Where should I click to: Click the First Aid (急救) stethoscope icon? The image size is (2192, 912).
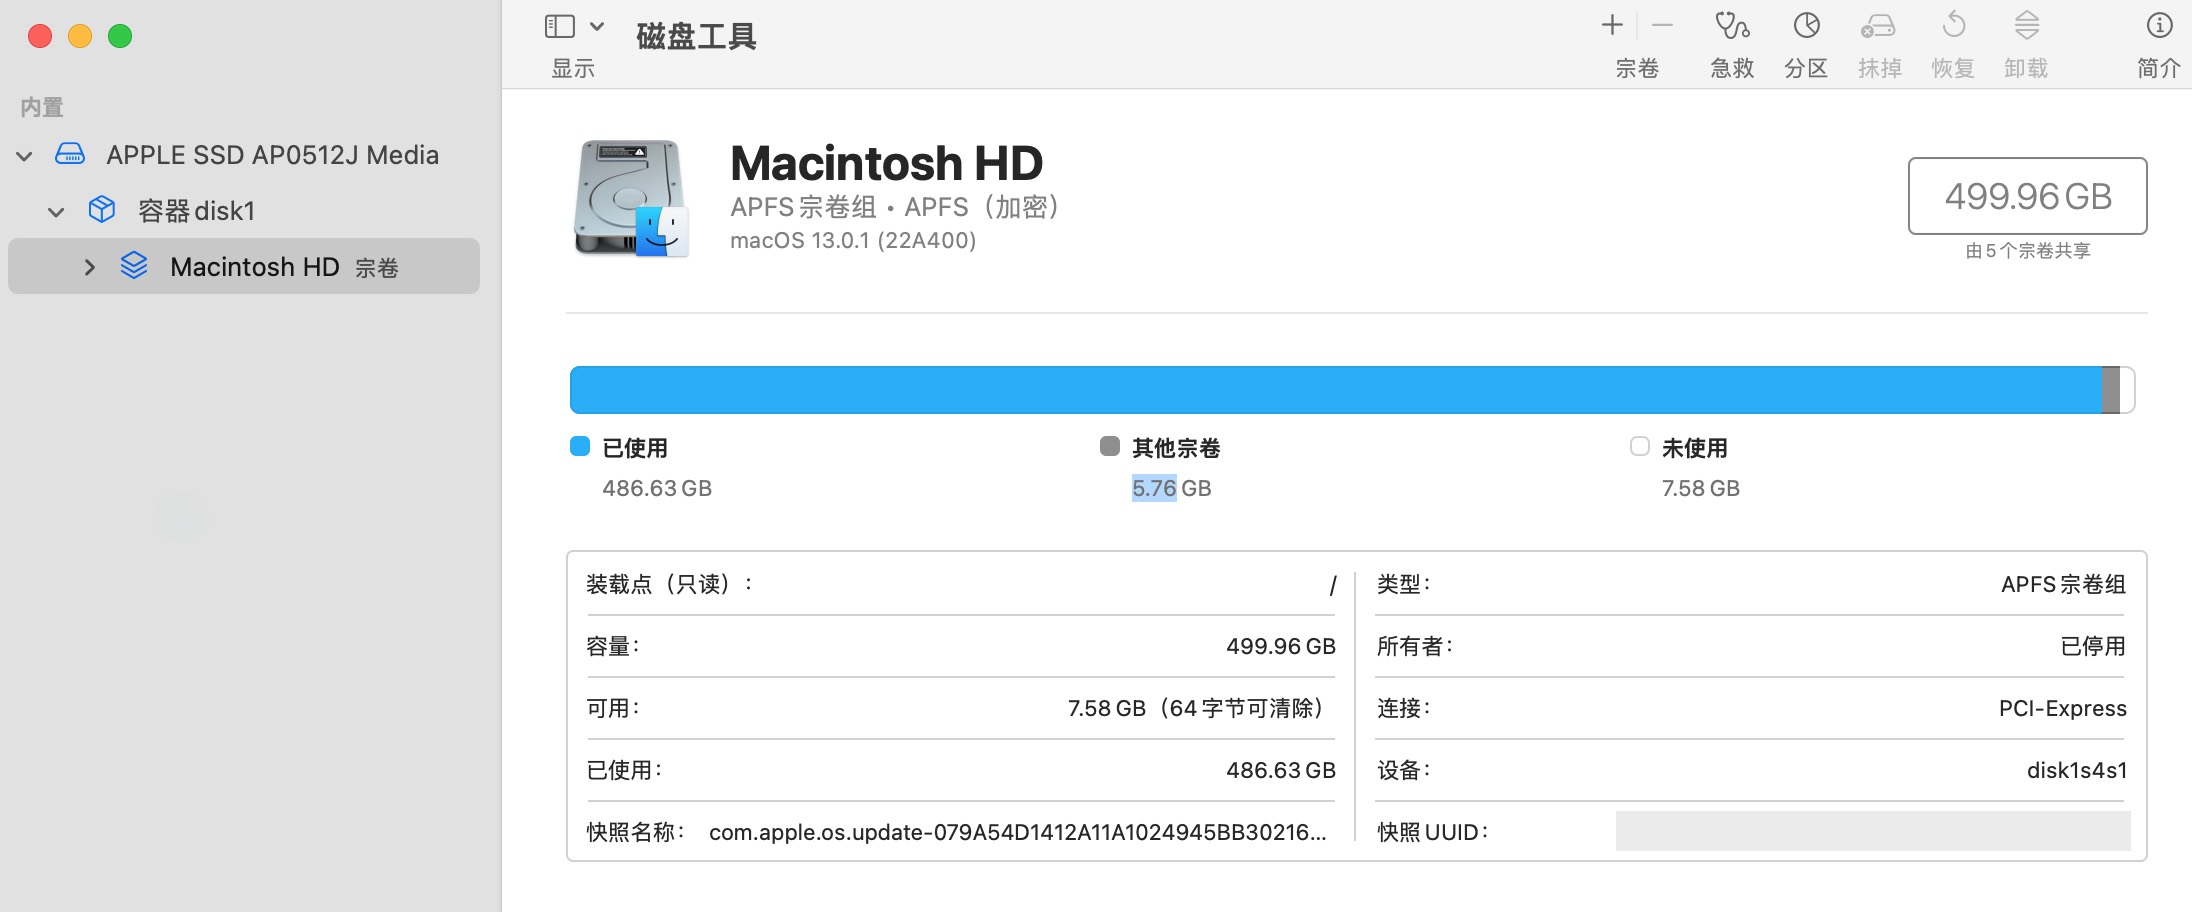(1732, 27)
